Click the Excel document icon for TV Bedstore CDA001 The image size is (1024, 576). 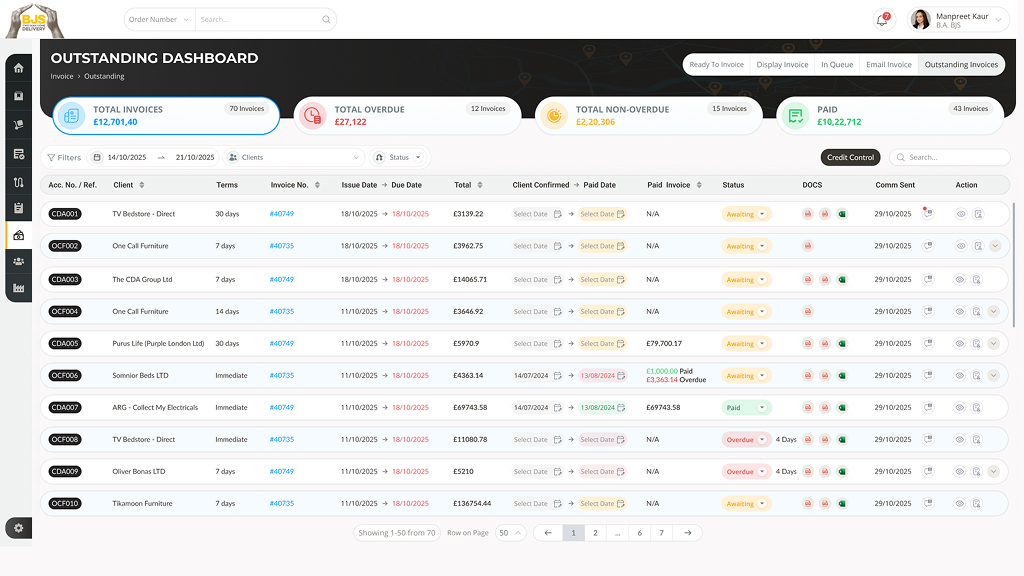[x=841, y=214]
